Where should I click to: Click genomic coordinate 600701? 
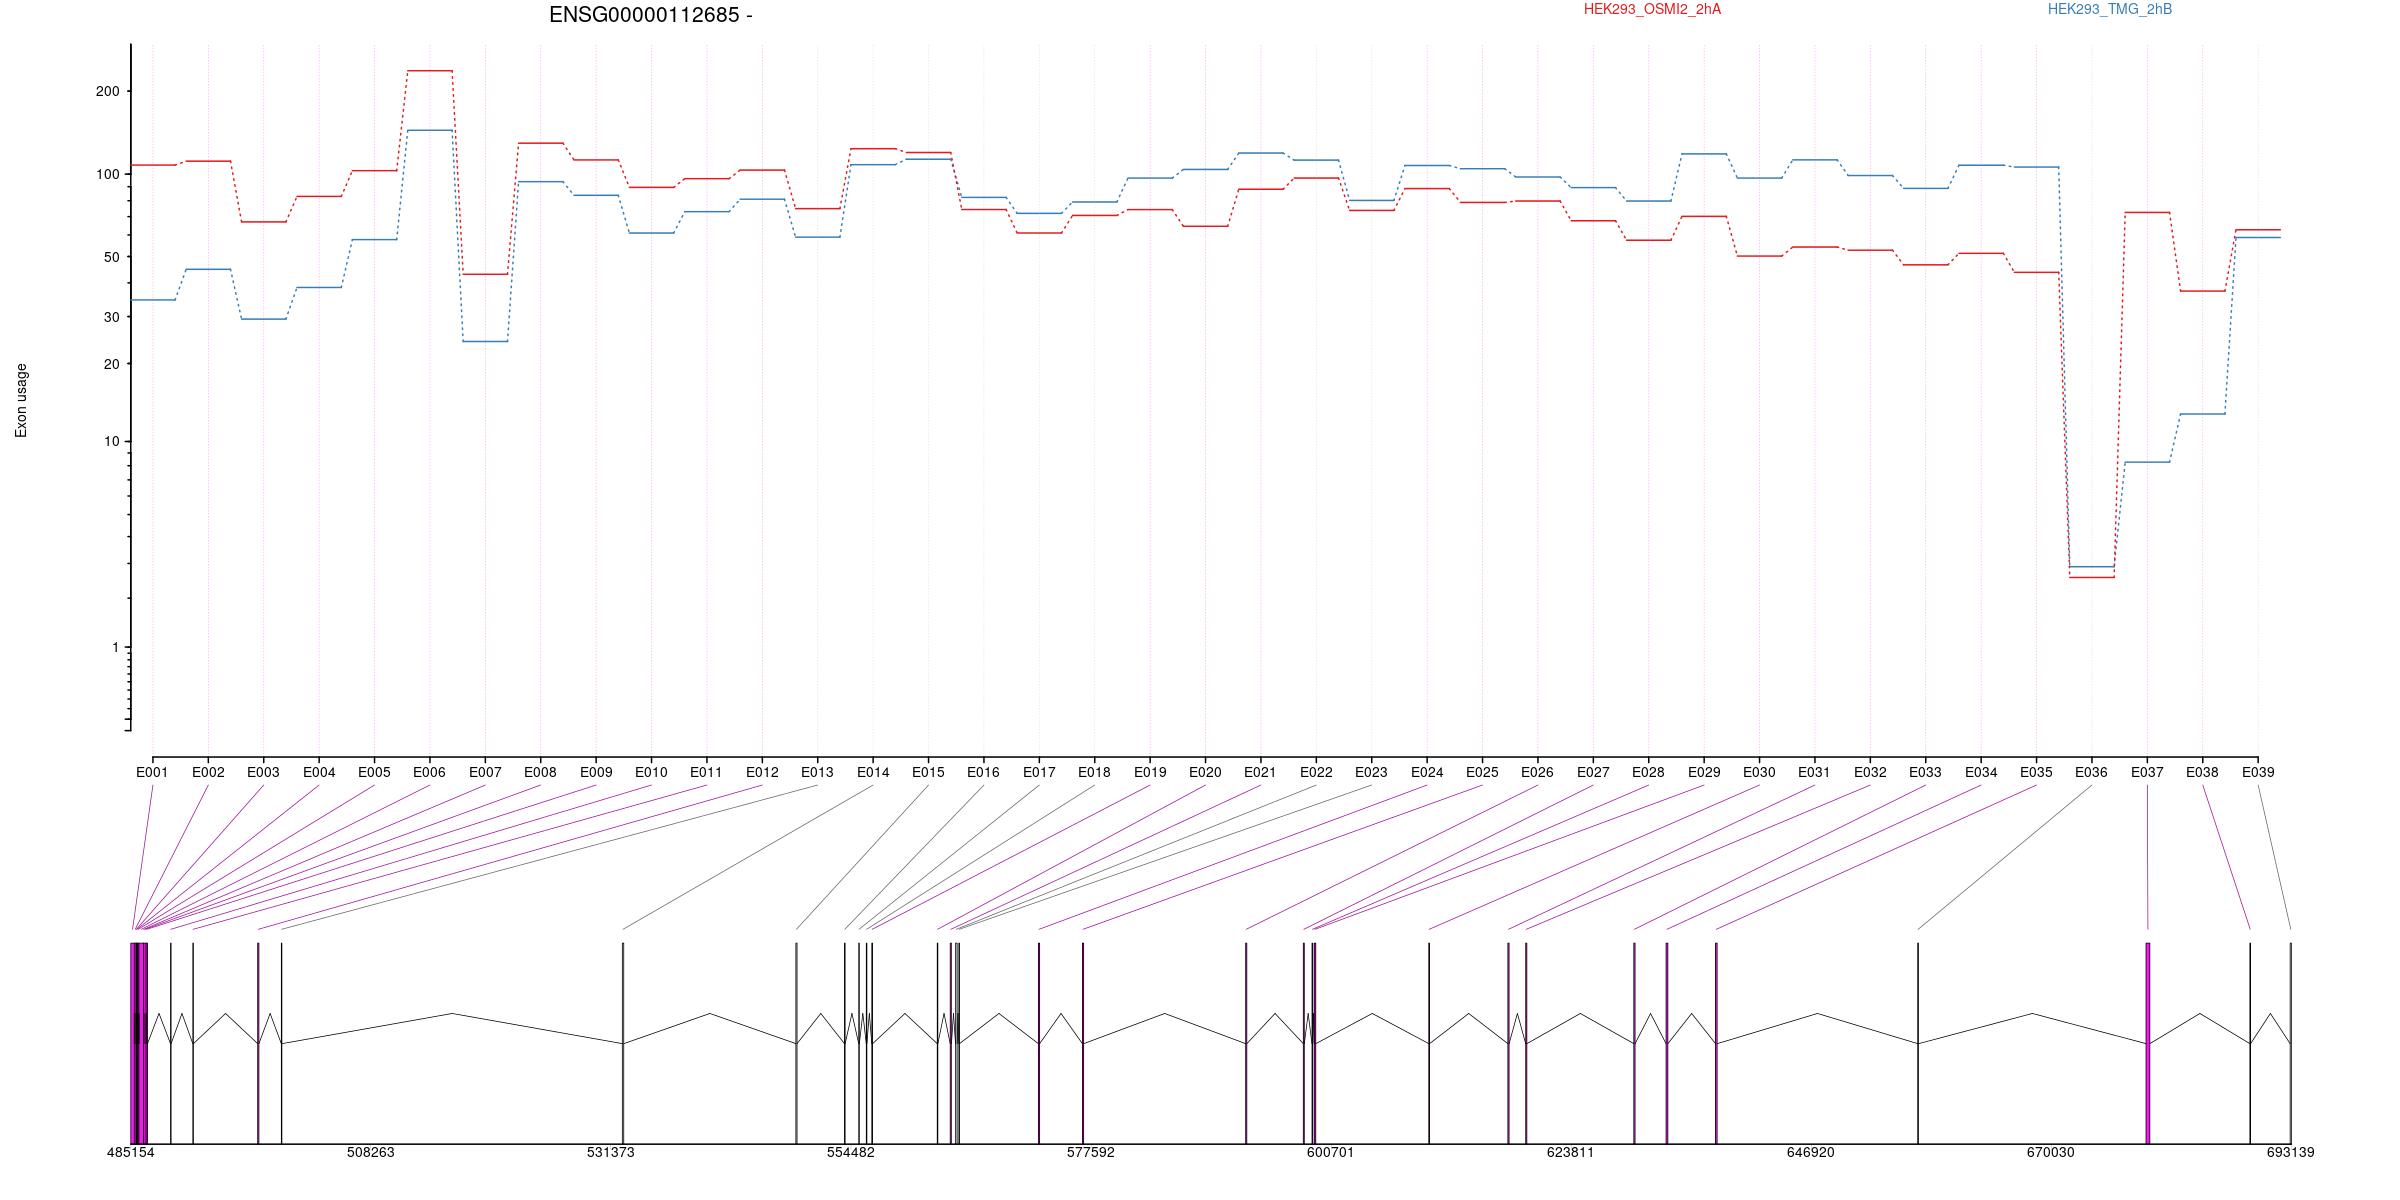1331,1152
